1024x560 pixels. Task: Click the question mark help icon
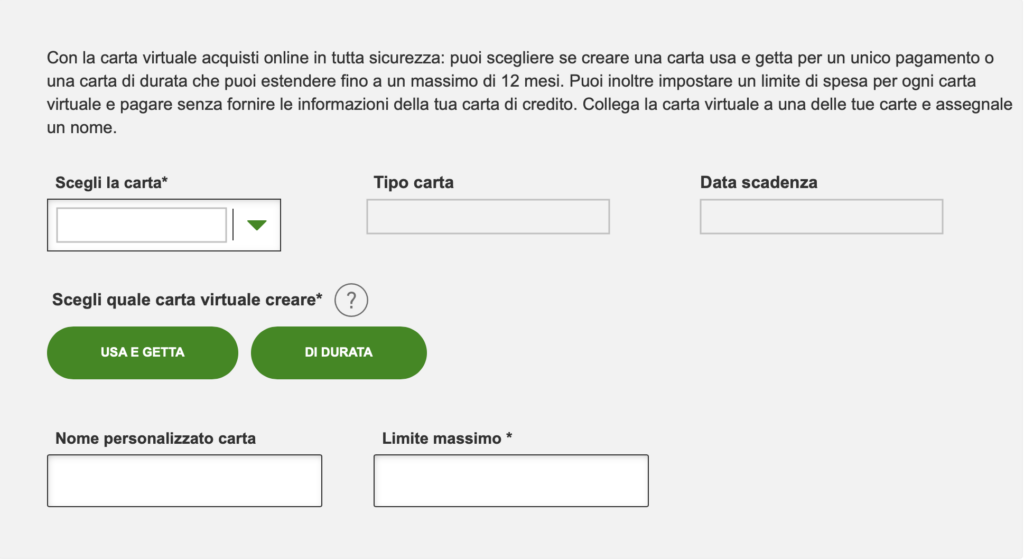click(352, 300)
